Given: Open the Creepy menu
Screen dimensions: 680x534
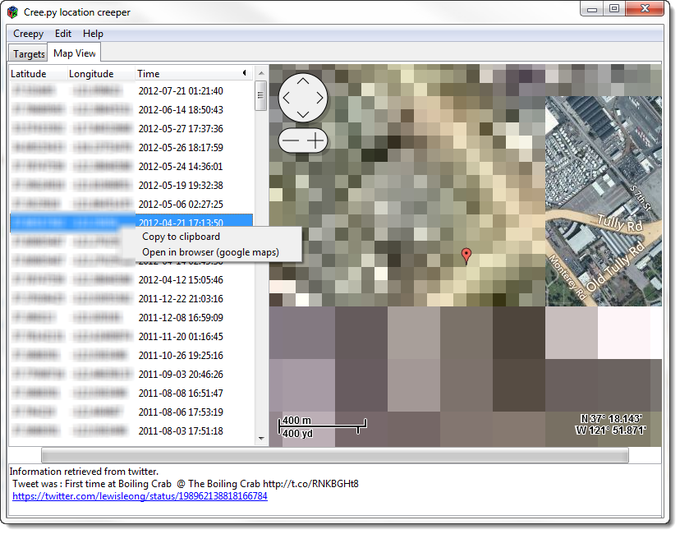Looking at the screenshot, I should pyautogui.click(x=28, y=34).
